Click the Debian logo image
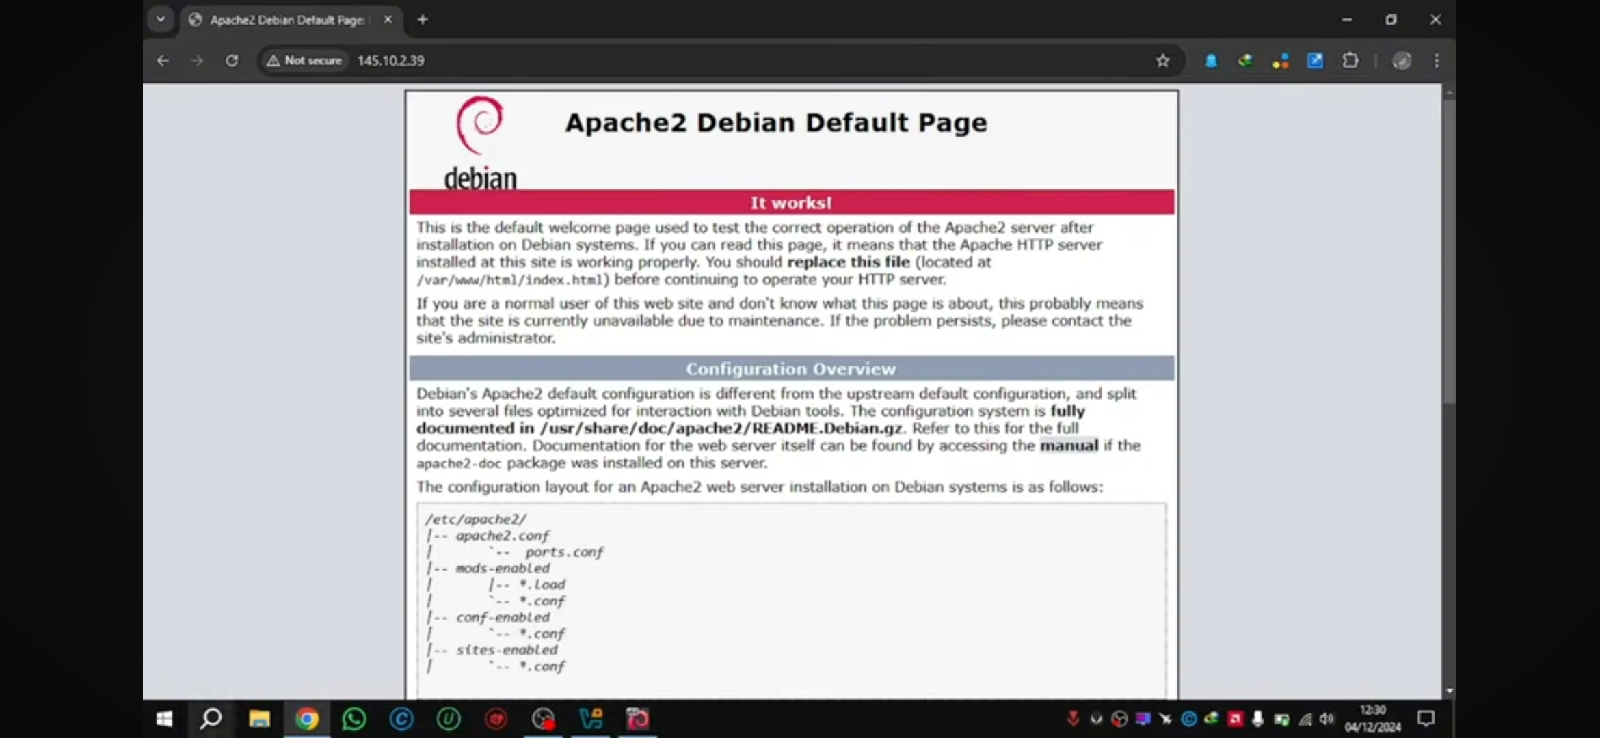The image size is (1600, 738). [x=480, y=143]
